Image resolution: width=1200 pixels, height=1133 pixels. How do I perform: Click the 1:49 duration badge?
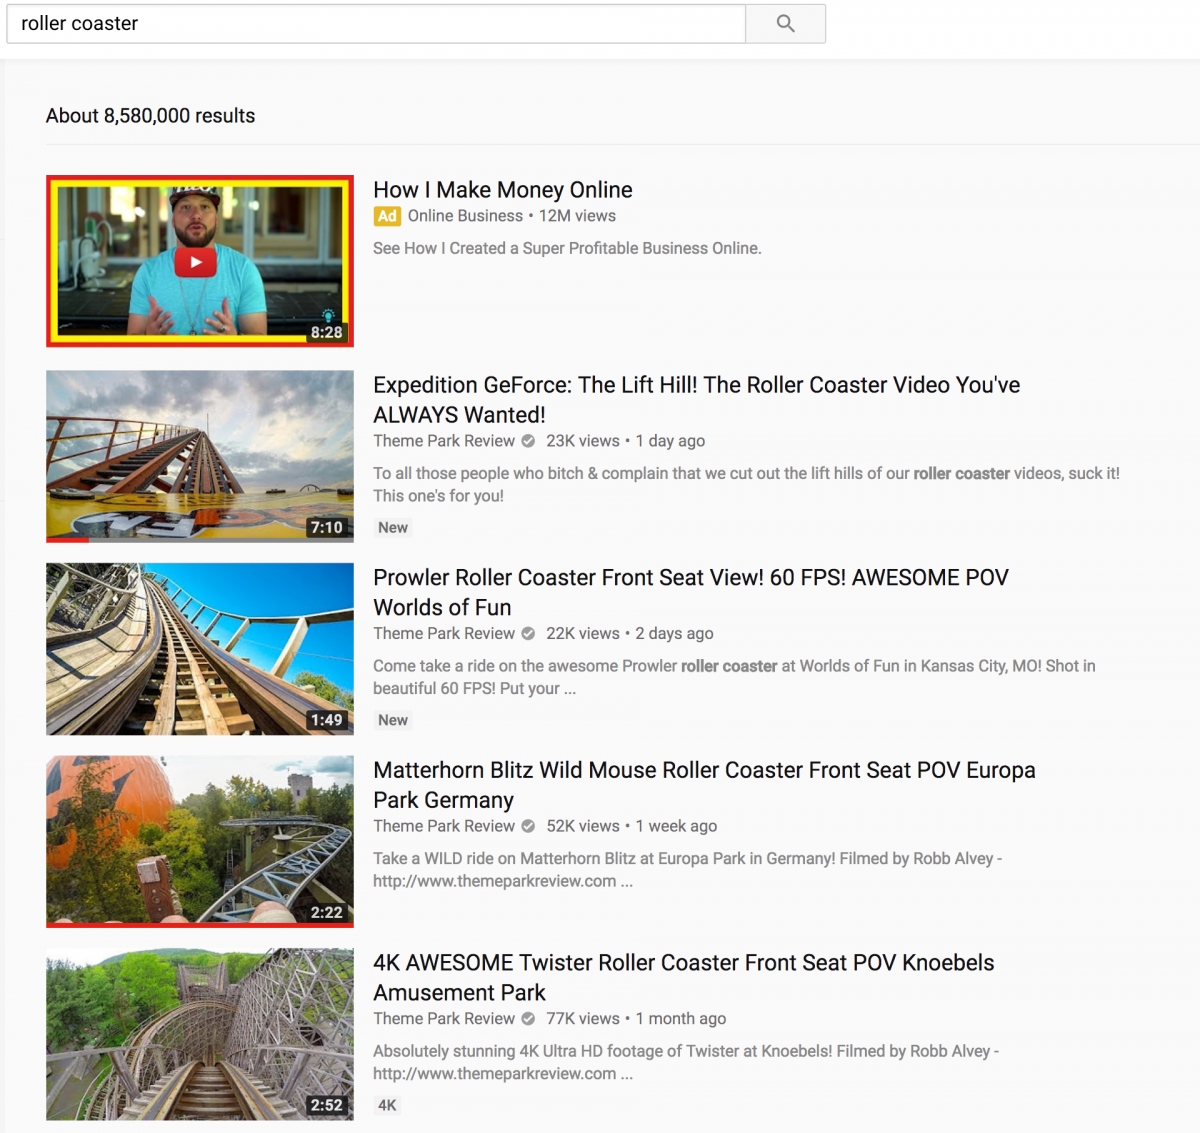(326, 720)
